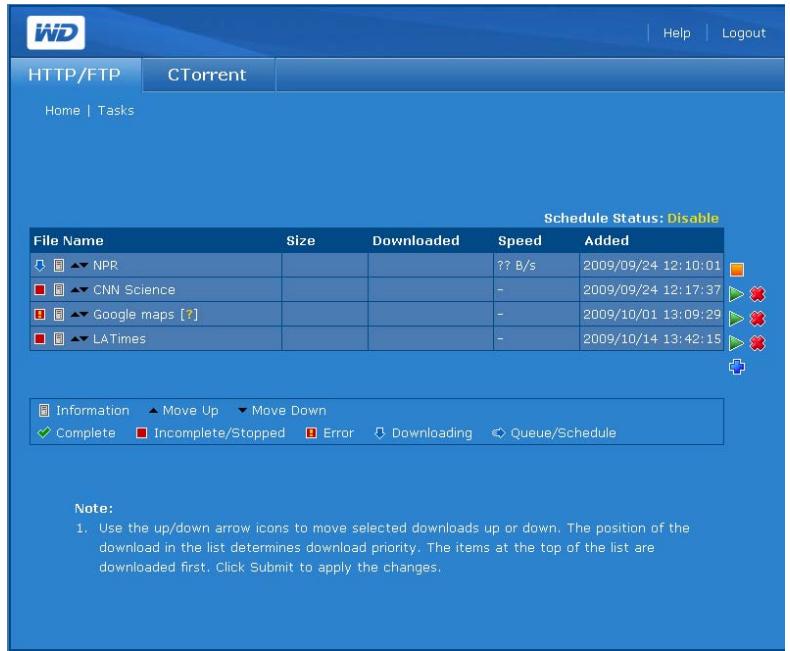
Task: Select the NPR file name
Action: [x=105, y=265]
